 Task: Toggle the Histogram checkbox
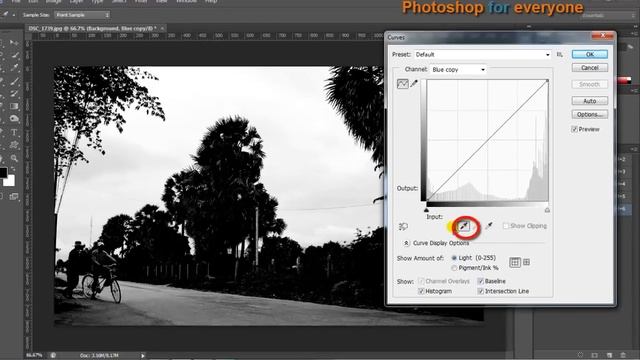click(421, 291)
